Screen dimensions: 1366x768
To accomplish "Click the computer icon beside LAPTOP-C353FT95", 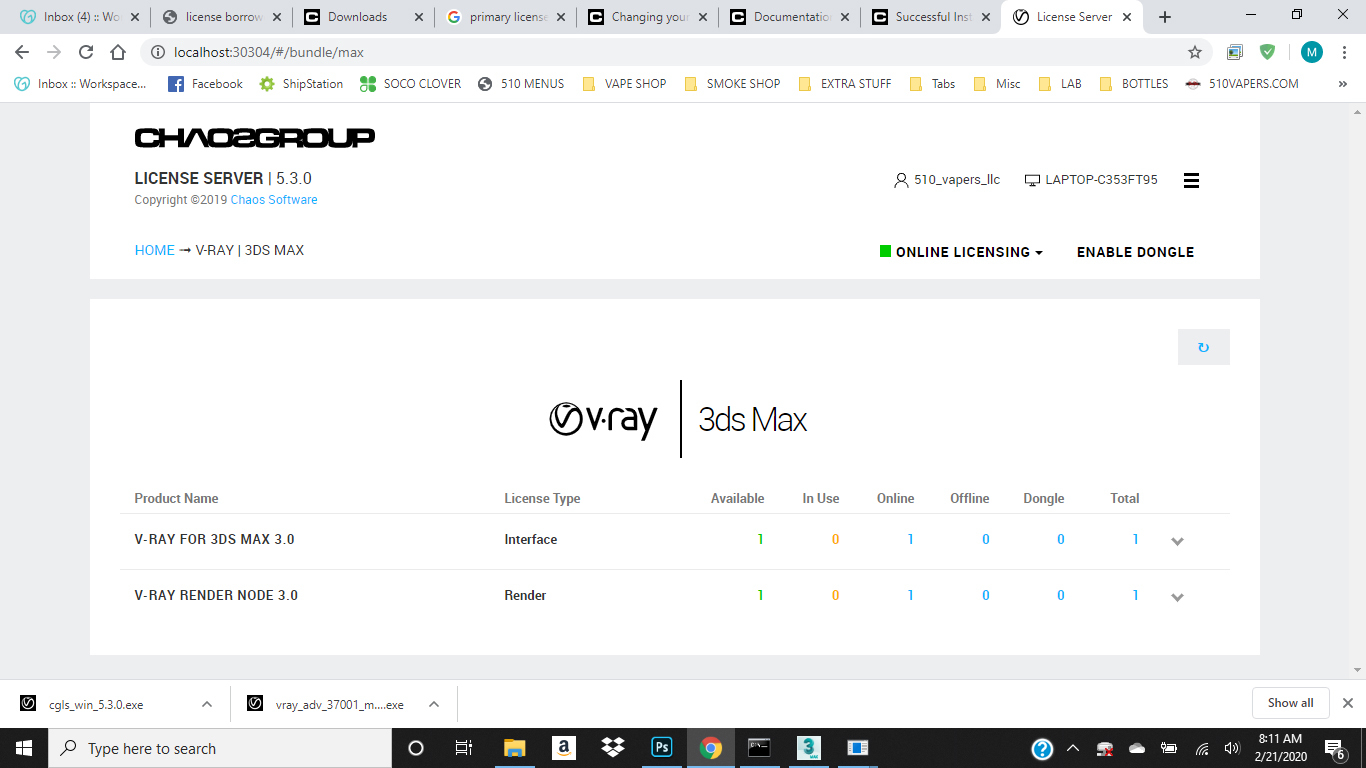I will pos(1032,180).
